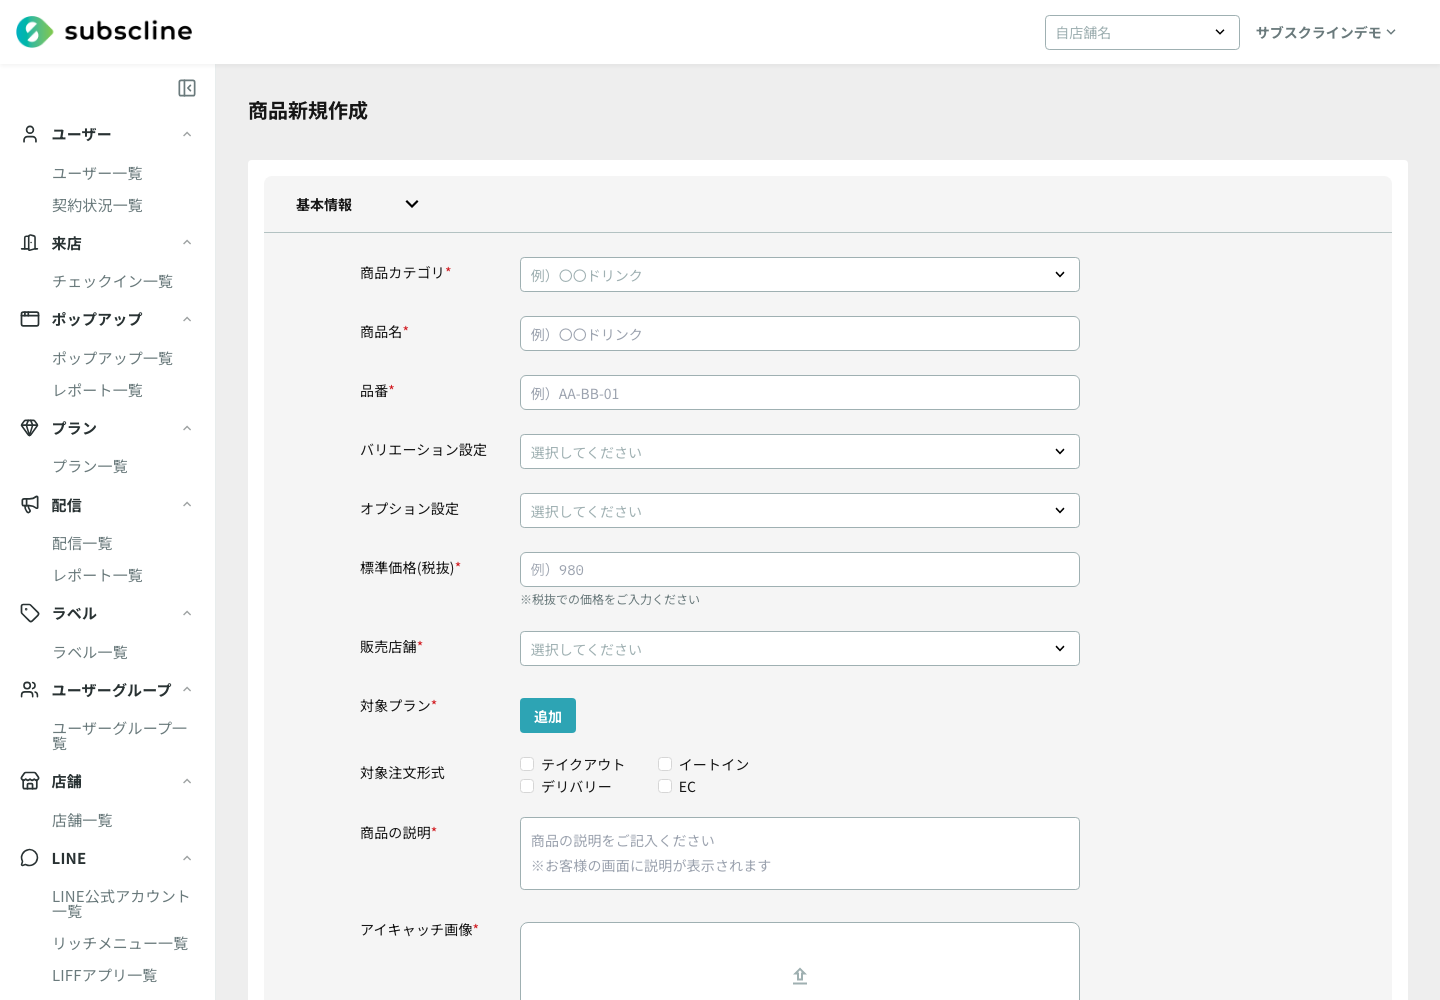1440x1000 pixels.
Task: Collapse the プラン menu chevron
Action: point(187,428)
